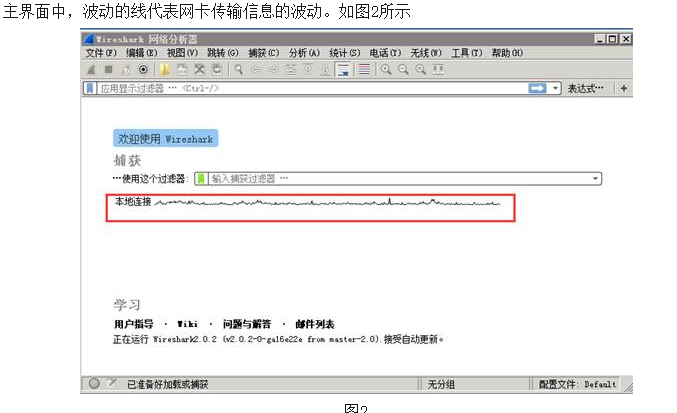Click green capture filter bookmark icon

click(201, 179)
